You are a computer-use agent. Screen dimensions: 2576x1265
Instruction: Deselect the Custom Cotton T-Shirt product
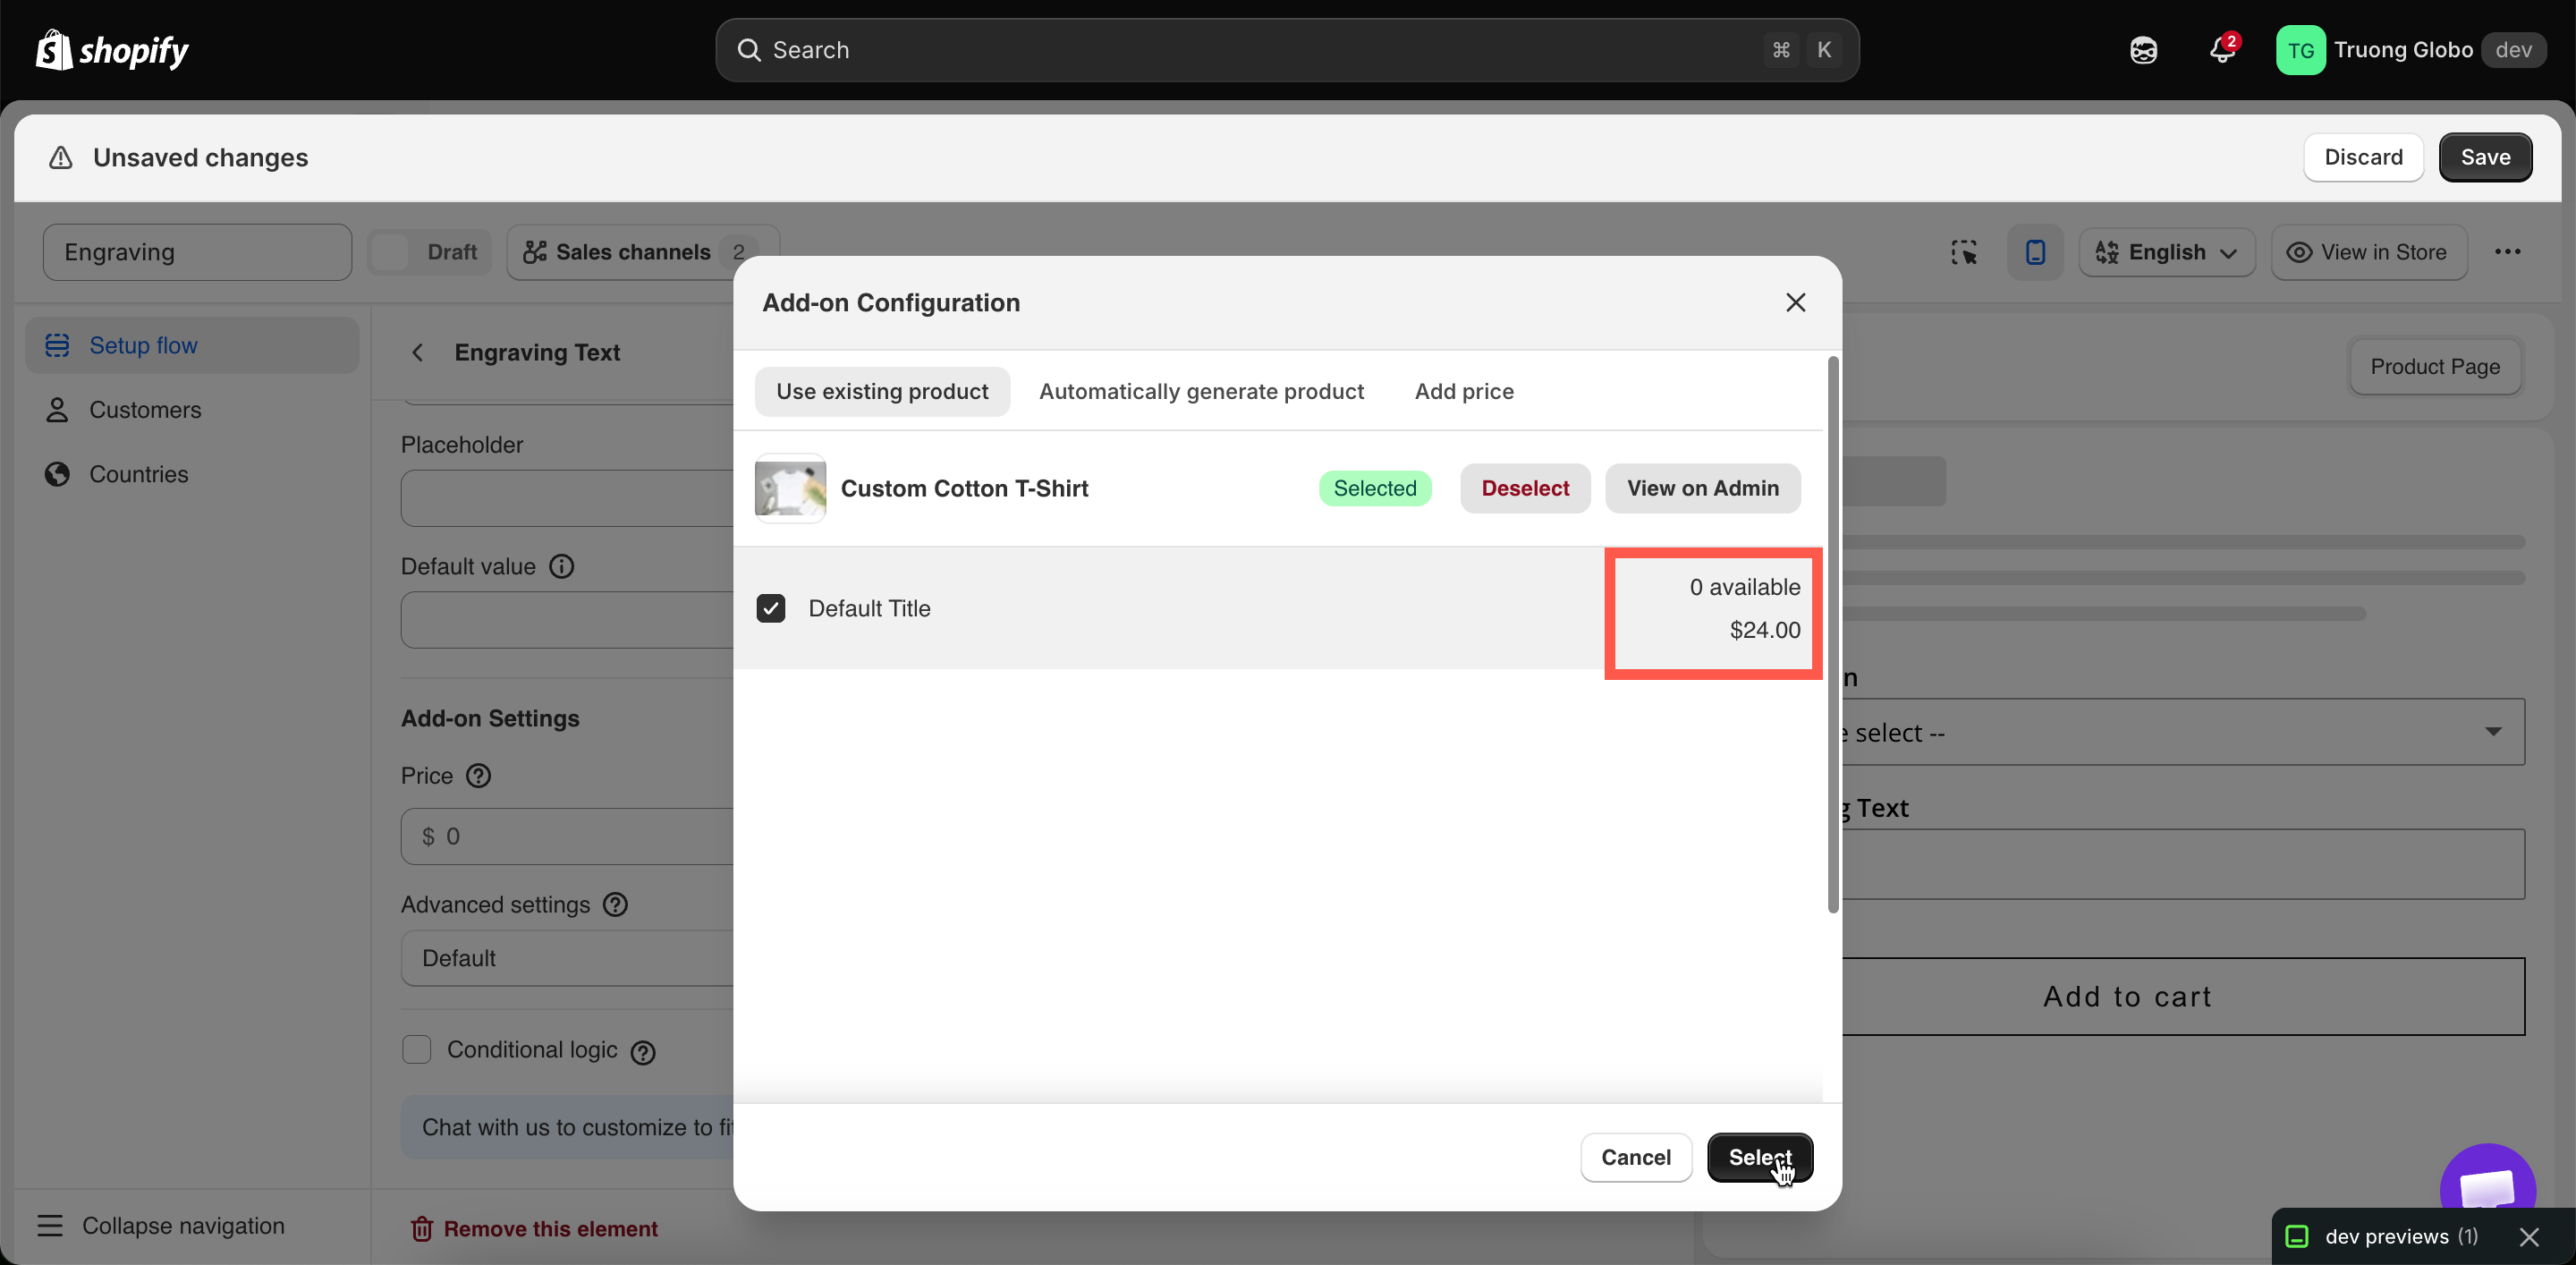[1525, 488]
